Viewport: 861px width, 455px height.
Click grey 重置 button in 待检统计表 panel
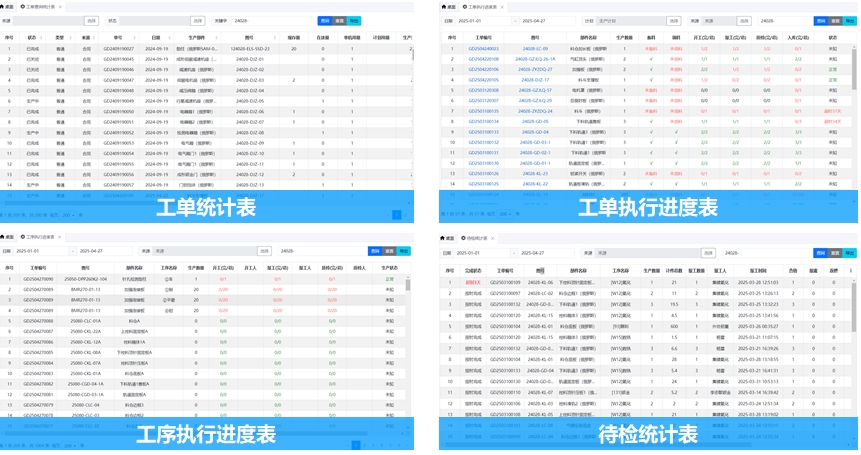pos(835,253)
